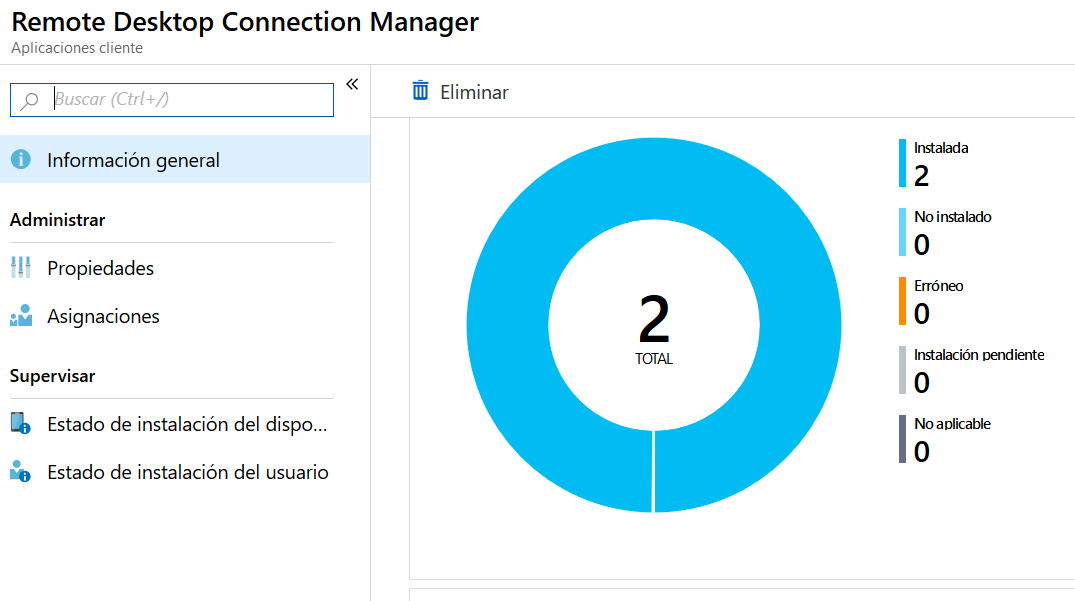The width and height of the screenshot is (1075, 601).
Task: Click the device install status icon
Action: tap(21, 423)
